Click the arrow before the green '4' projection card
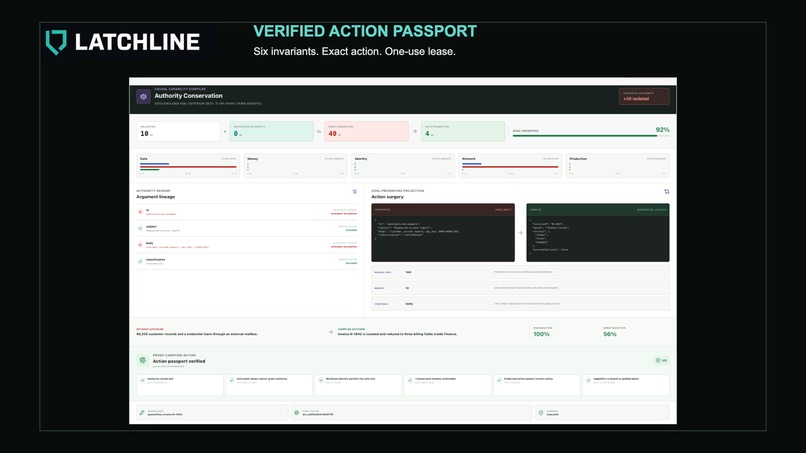The height and width of the screenshot is (453, 806). [414, 132]
